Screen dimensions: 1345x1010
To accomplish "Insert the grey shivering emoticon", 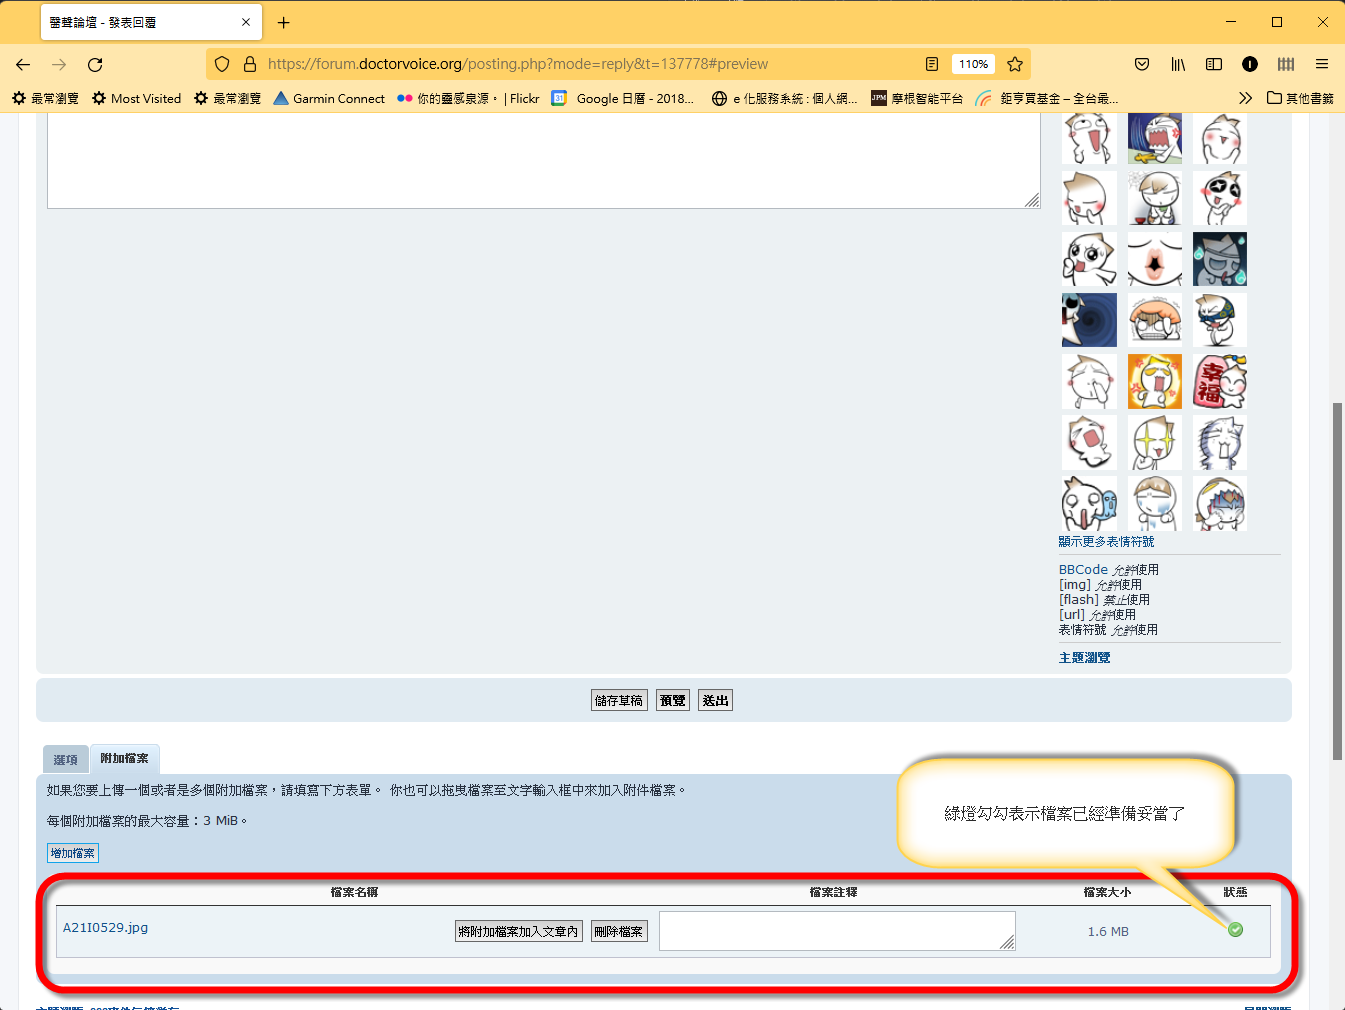I will 1220,442.
